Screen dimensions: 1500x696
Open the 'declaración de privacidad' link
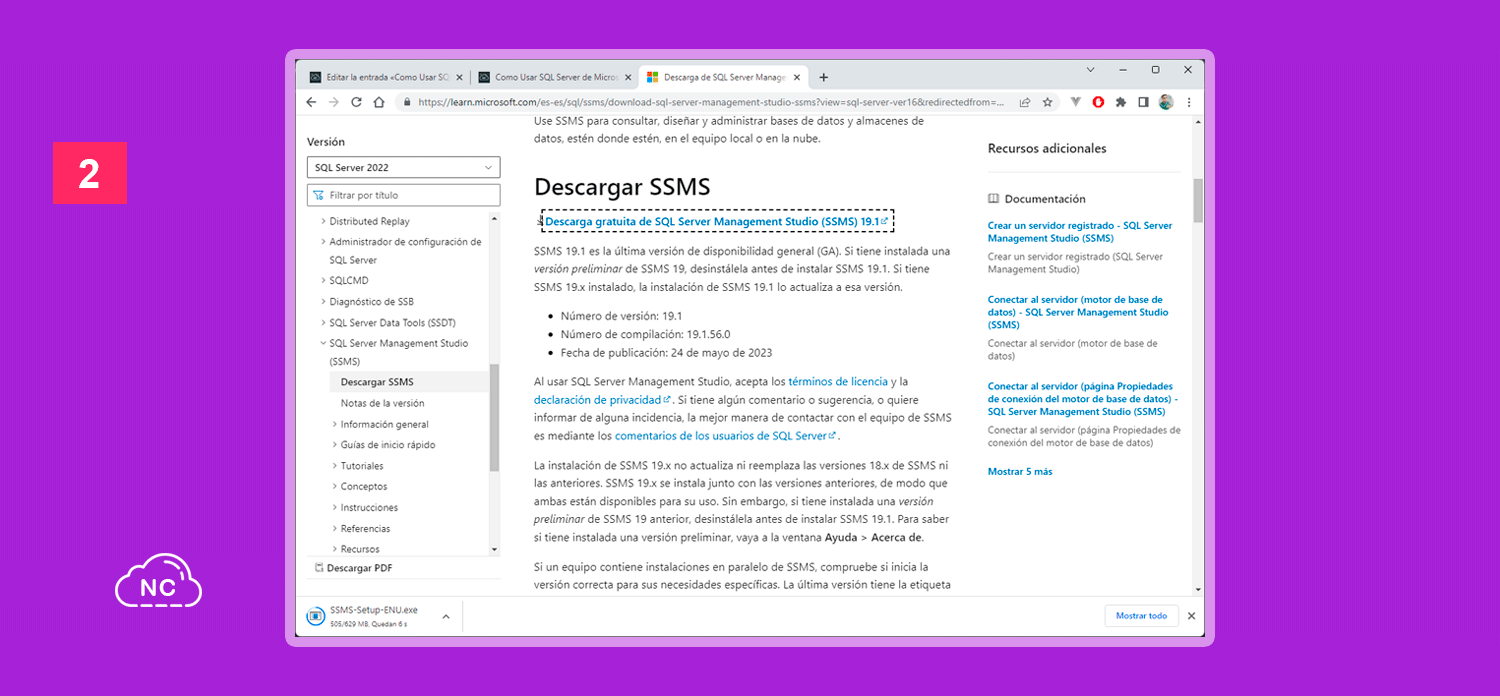(x=603, y=399)
